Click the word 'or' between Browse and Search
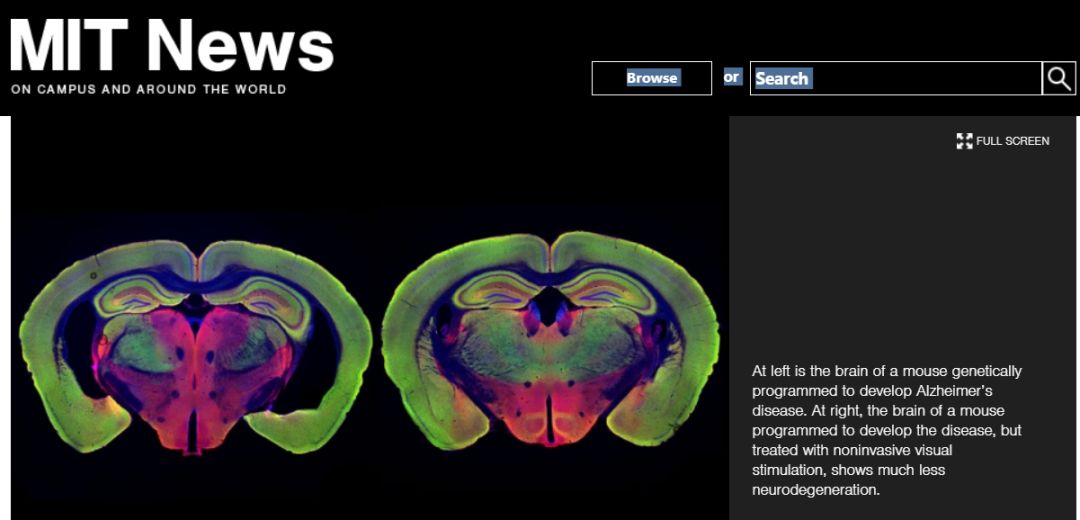 pos(731,77)
